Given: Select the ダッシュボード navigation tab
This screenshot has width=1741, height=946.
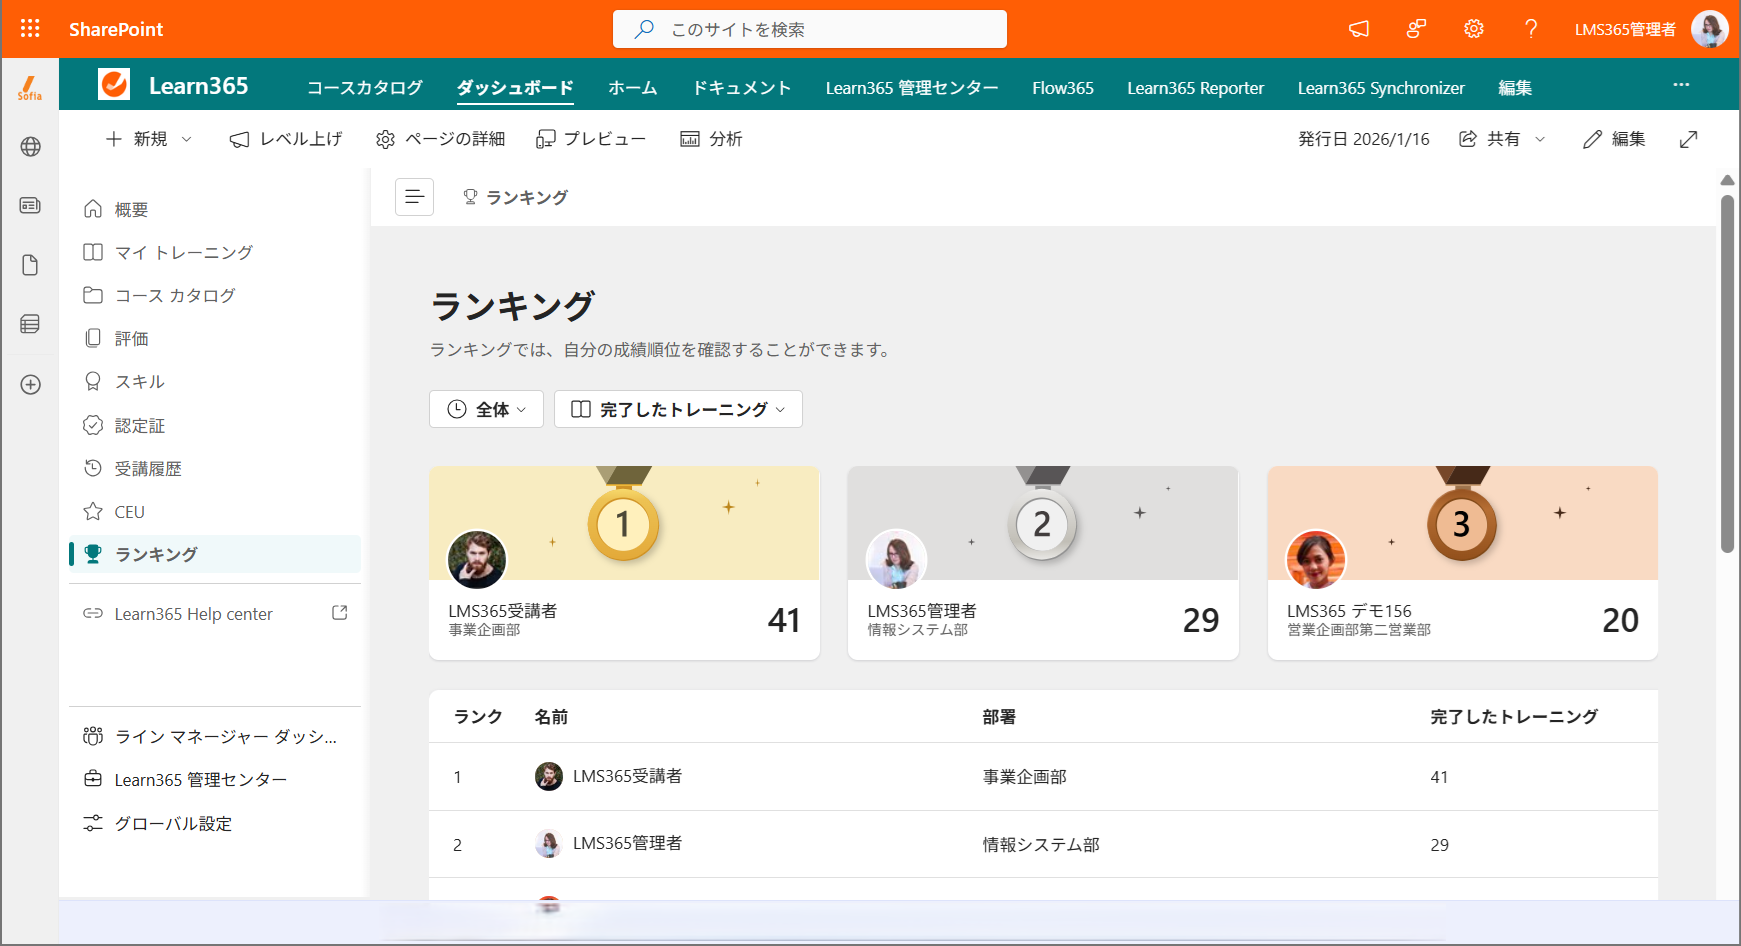Looking at the screenshot, I should point(515,88).
